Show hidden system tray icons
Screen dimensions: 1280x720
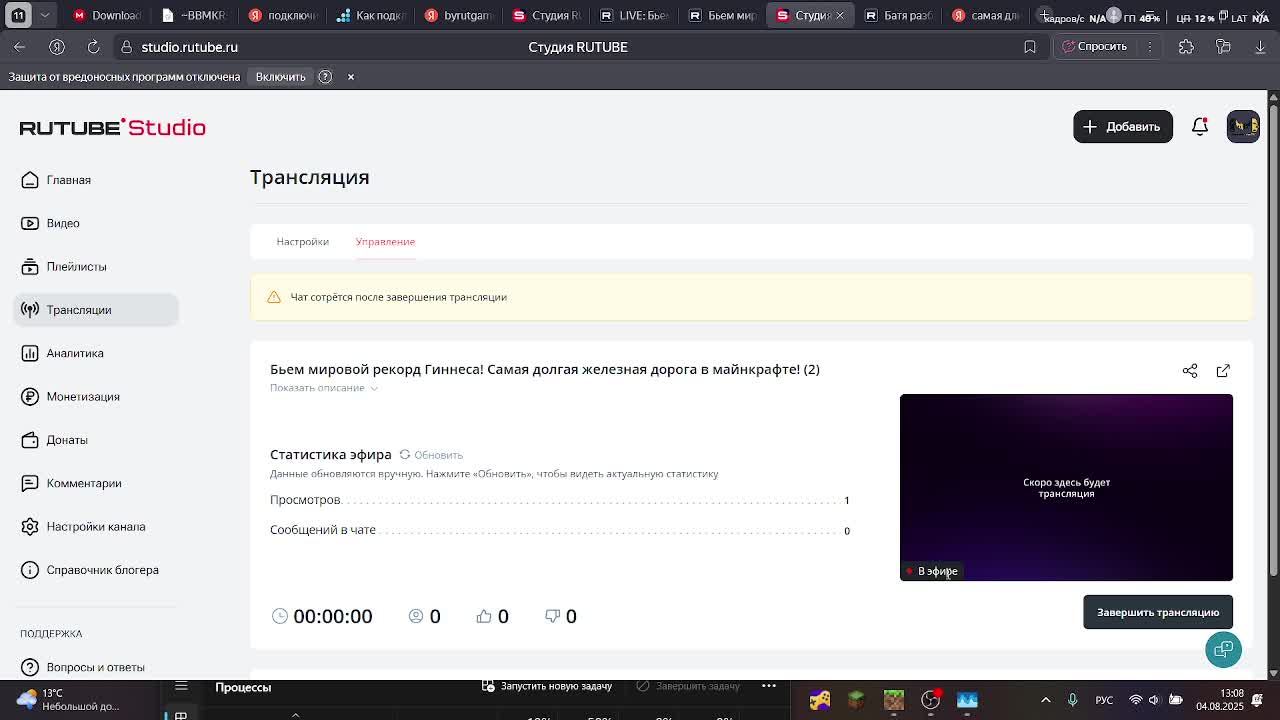pyautogui.click(x=1046, y=700)
